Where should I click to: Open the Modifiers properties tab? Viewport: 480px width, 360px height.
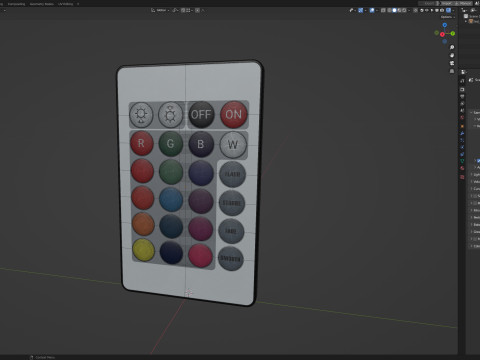tap(462, 133)
